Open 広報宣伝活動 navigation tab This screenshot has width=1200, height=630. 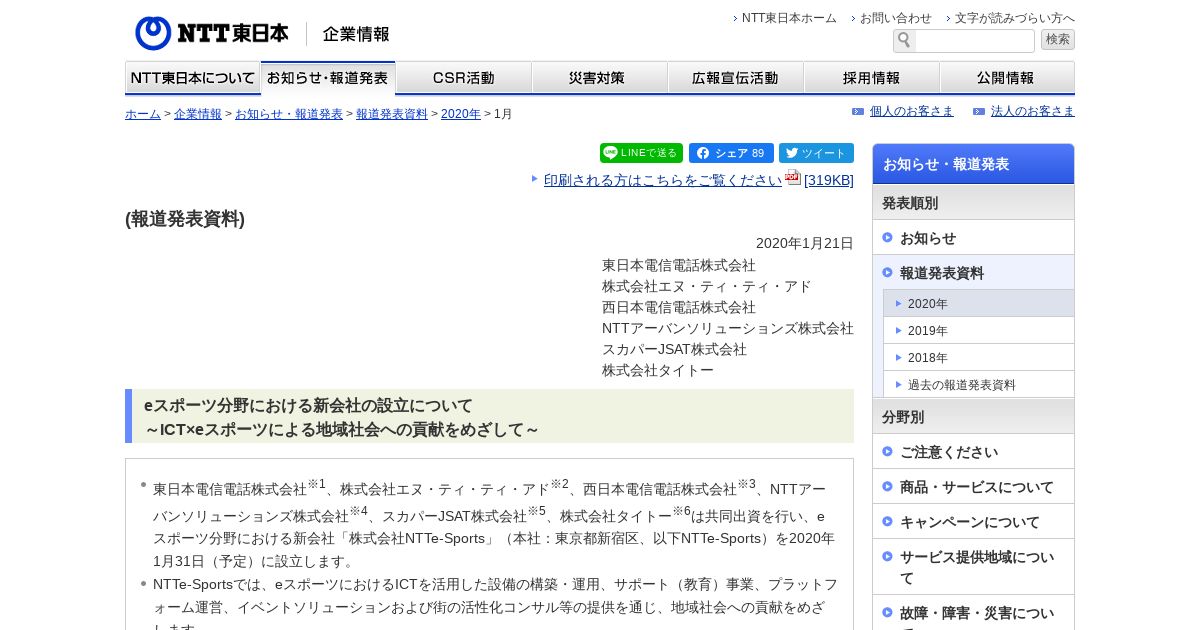pos(736,77)
